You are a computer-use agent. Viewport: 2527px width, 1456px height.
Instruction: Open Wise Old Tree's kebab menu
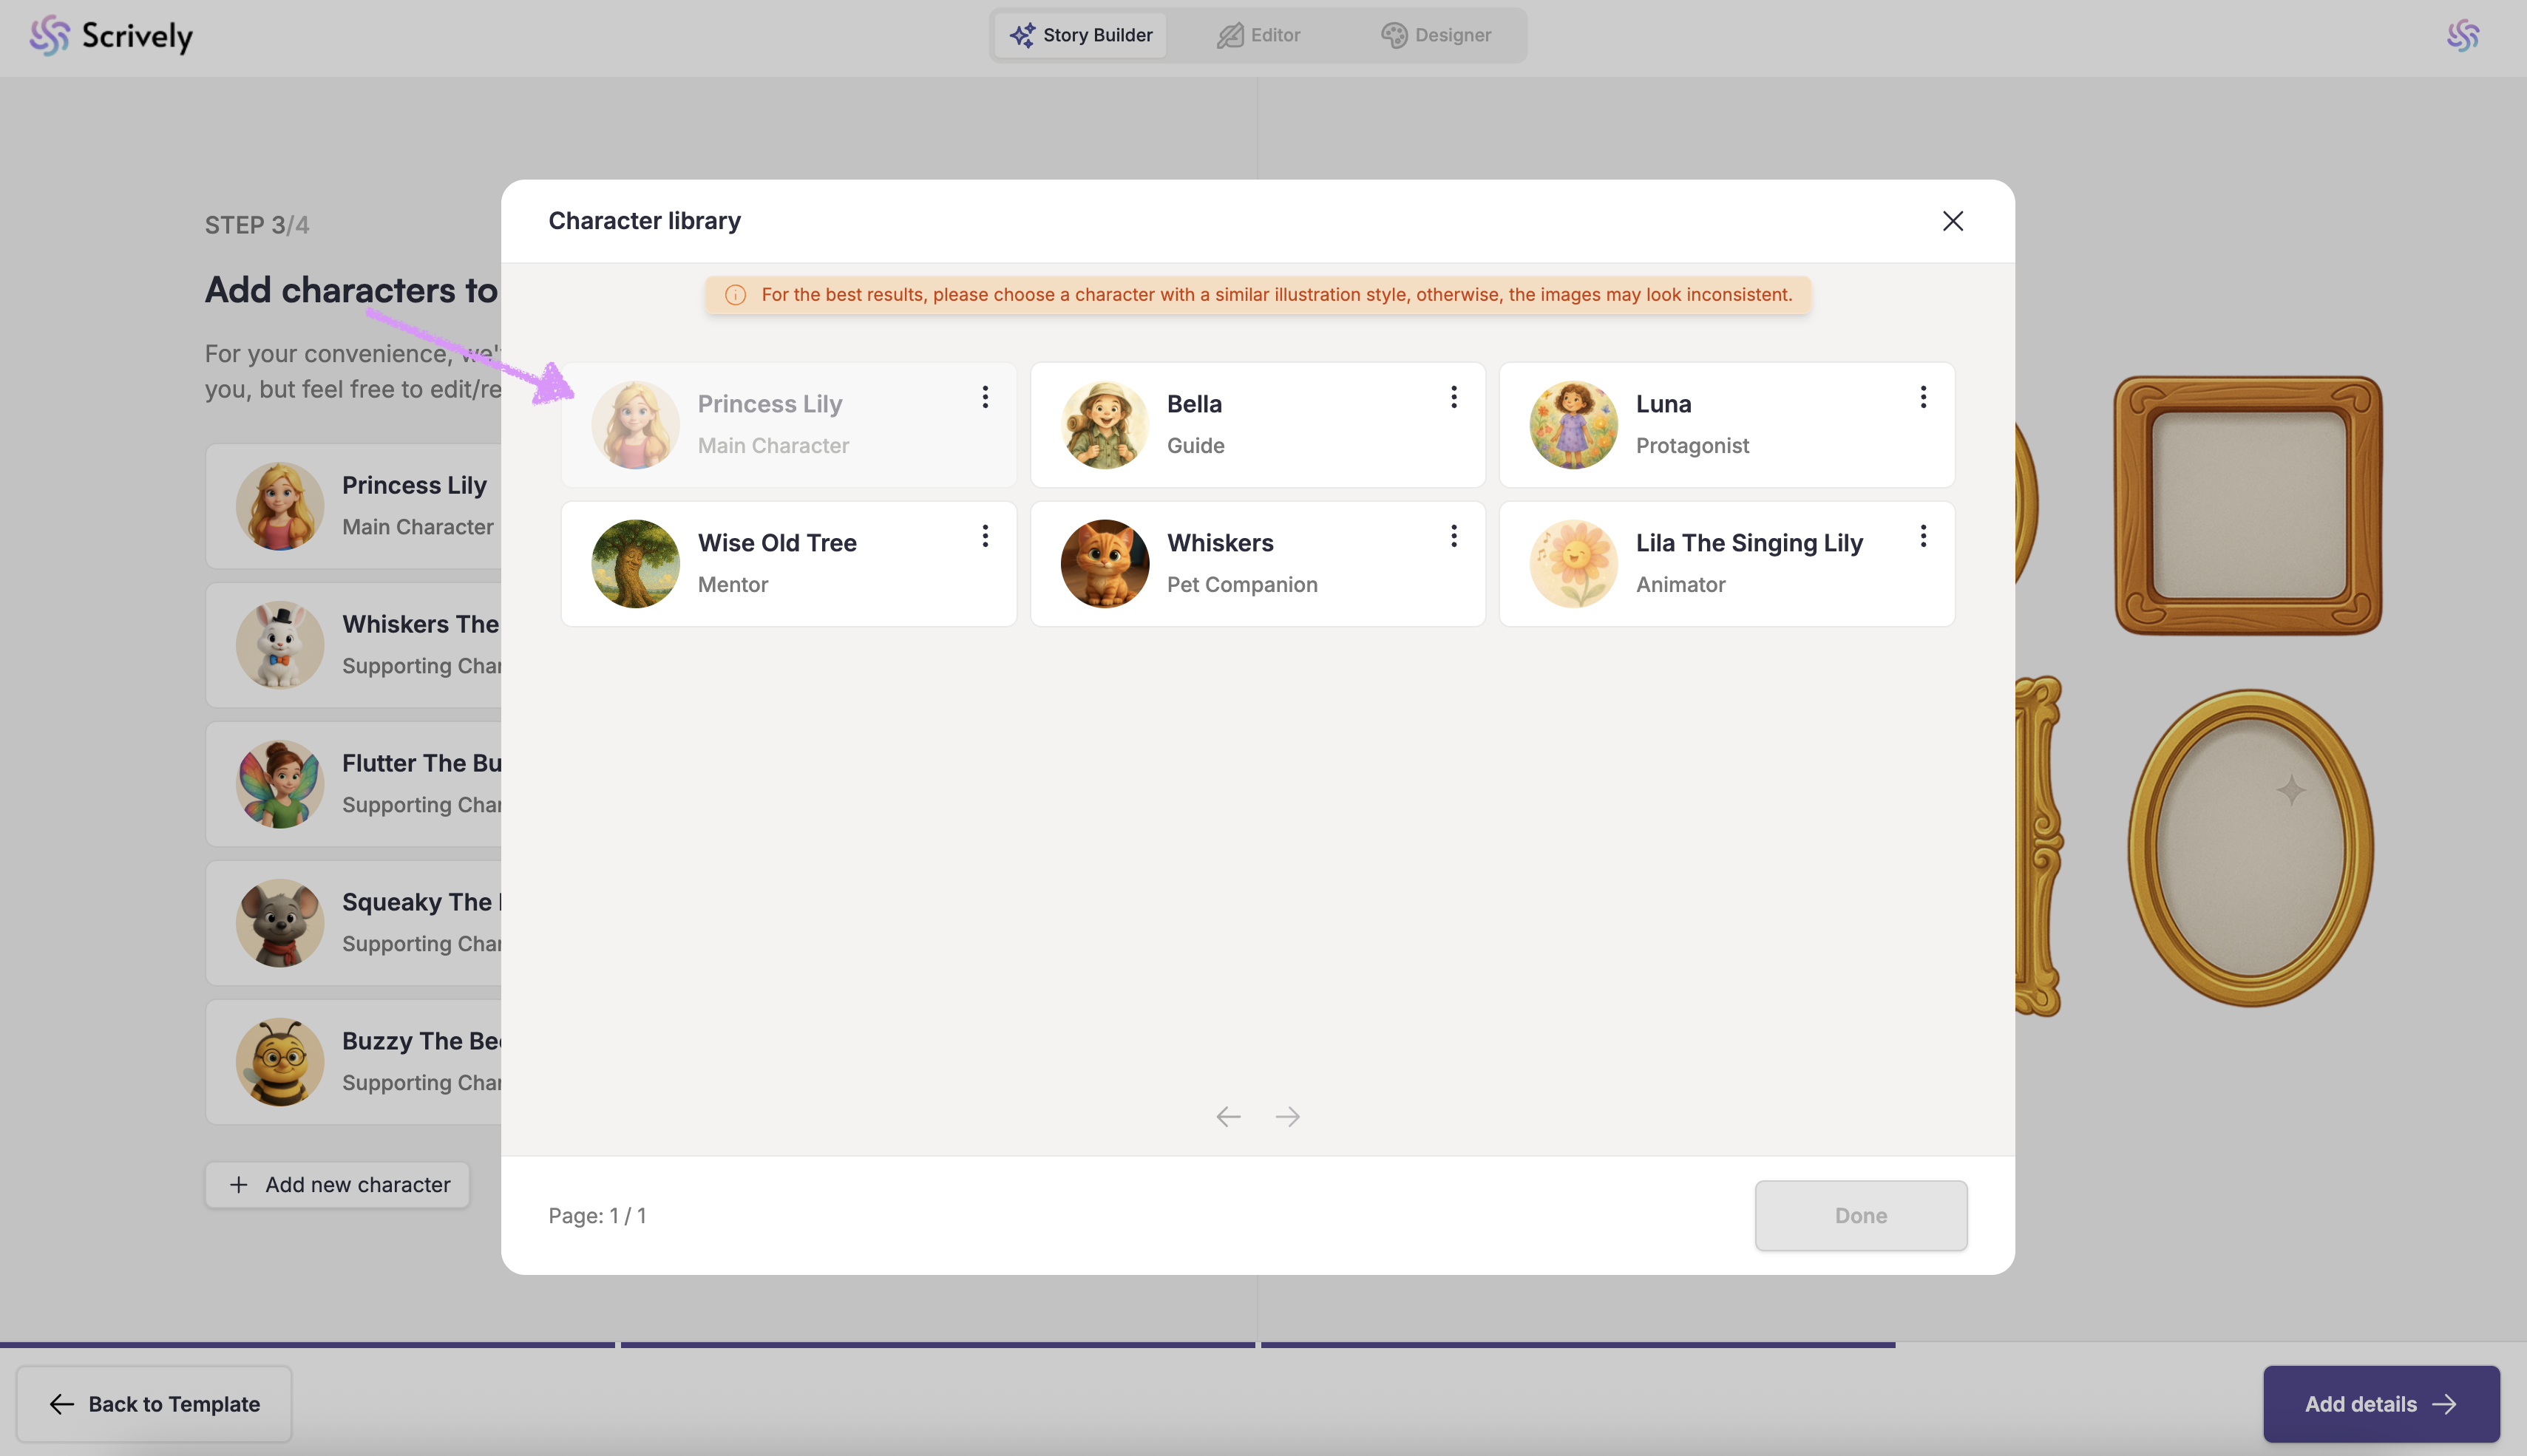click(x=984, y=536)
